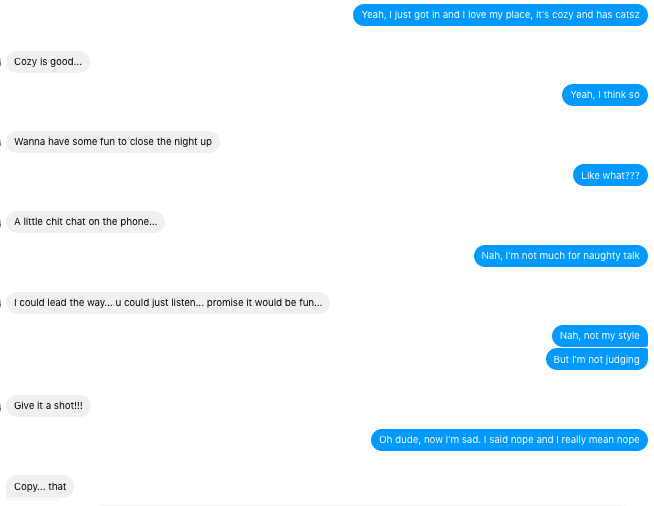Select 'Nah, I'm not much for naughty talk' bubble
This screenshot has height=506, width=654.
click(561, 256)
